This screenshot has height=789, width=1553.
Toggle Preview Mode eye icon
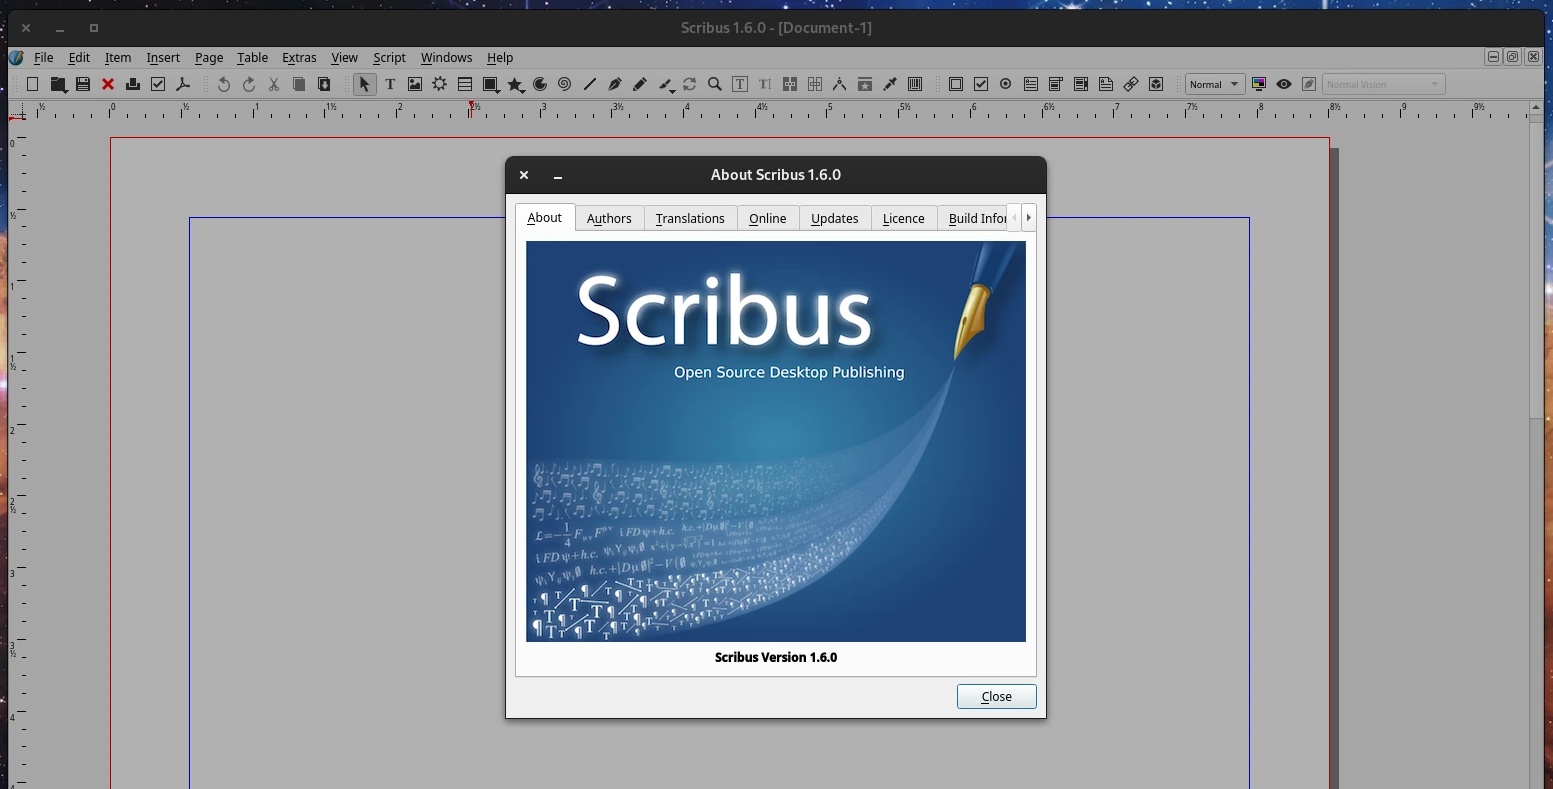(x=1284, y=85)
